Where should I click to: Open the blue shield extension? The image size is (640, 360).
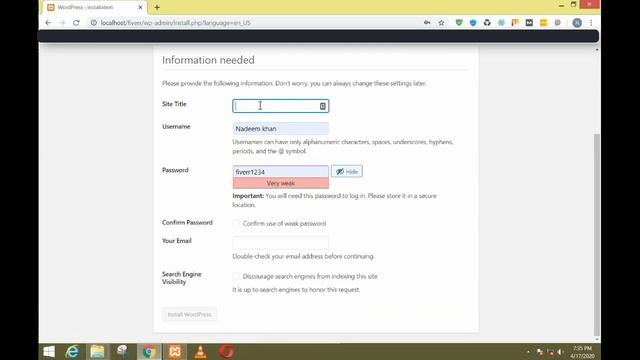pyautogui.click(x=473, y=23)
